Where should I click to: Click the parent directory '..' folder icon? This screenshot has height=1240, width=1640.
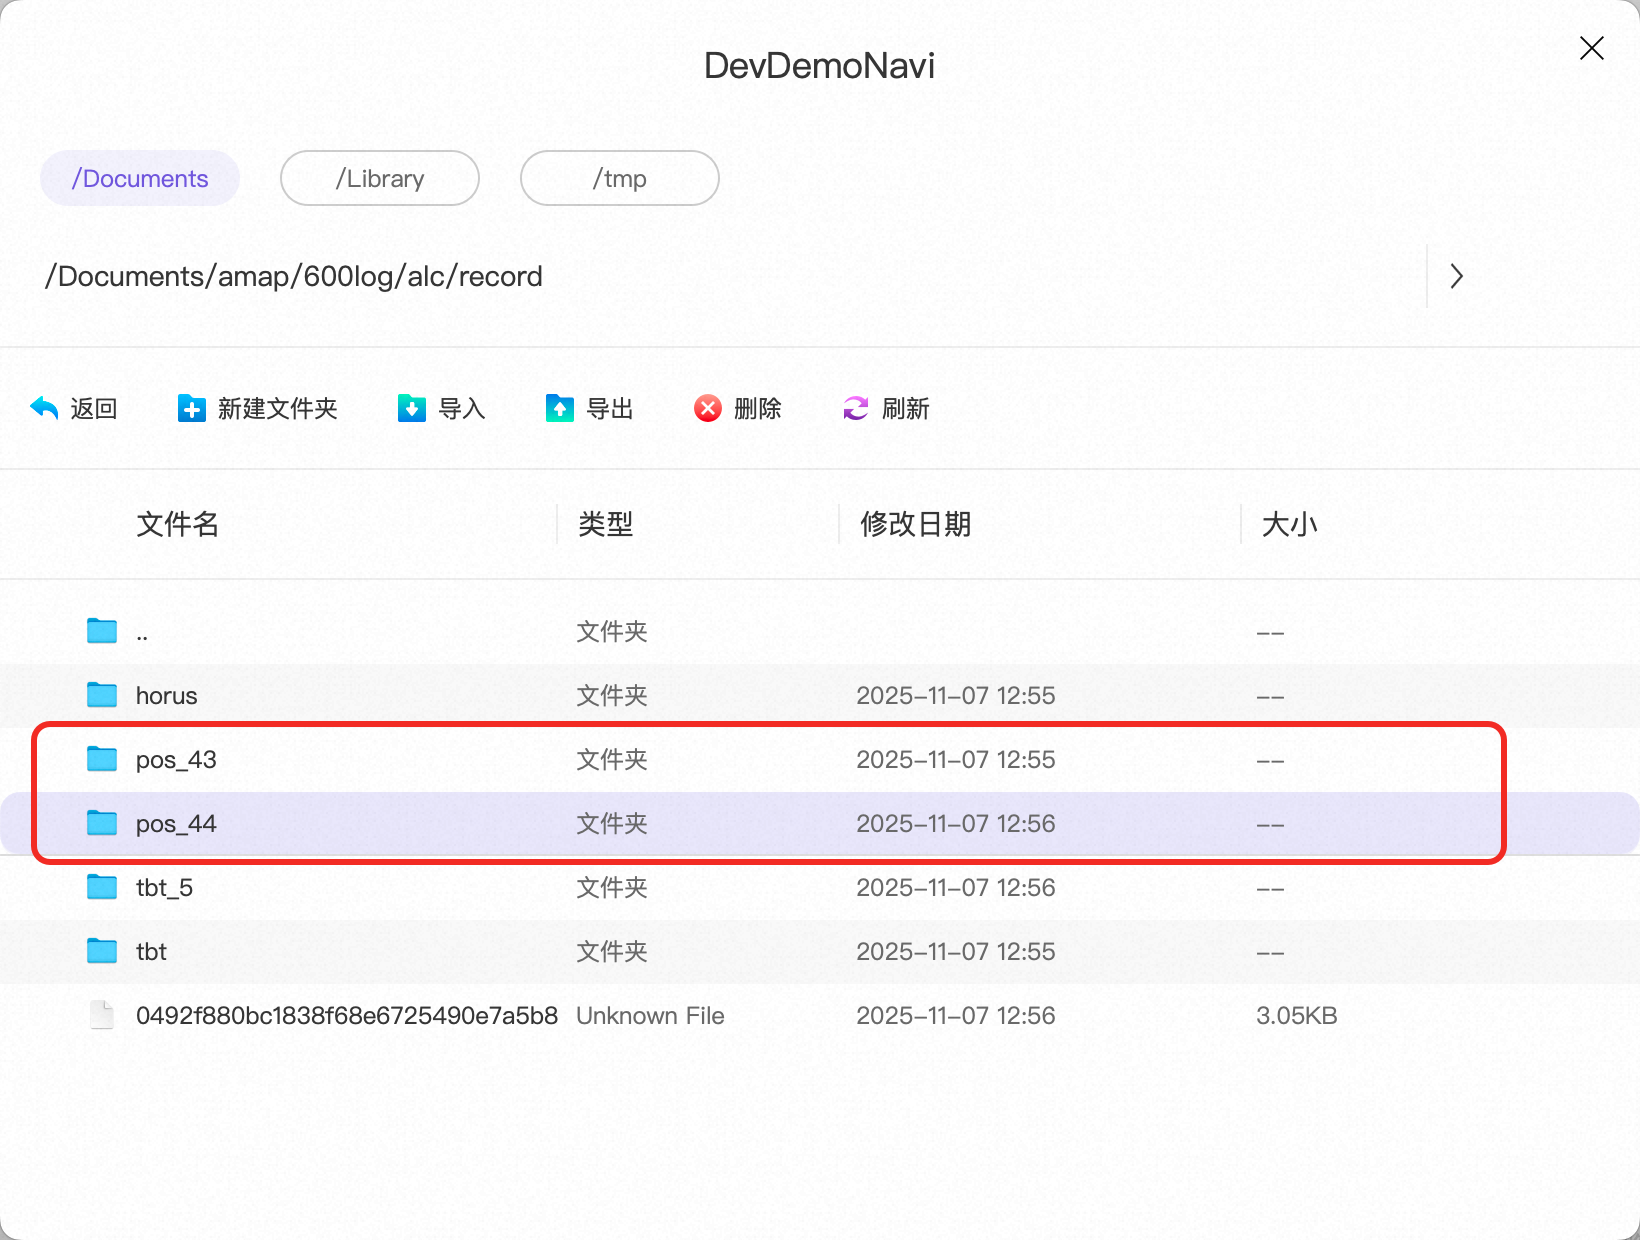pos(102,631)
